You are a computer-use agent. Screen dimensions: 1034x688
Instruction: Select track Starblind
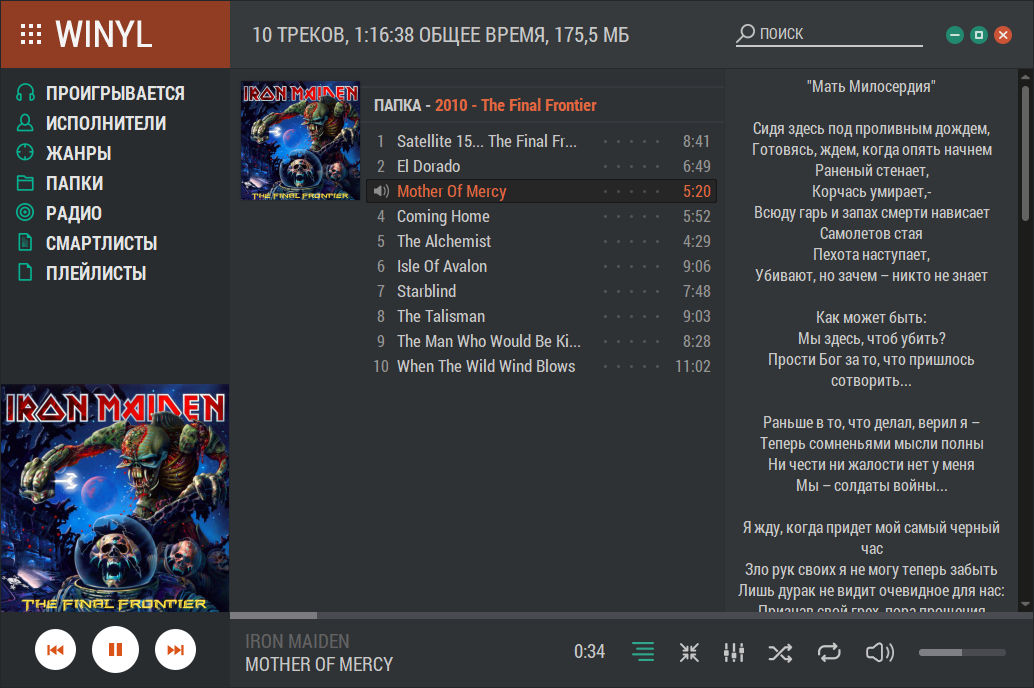point(541,292)
